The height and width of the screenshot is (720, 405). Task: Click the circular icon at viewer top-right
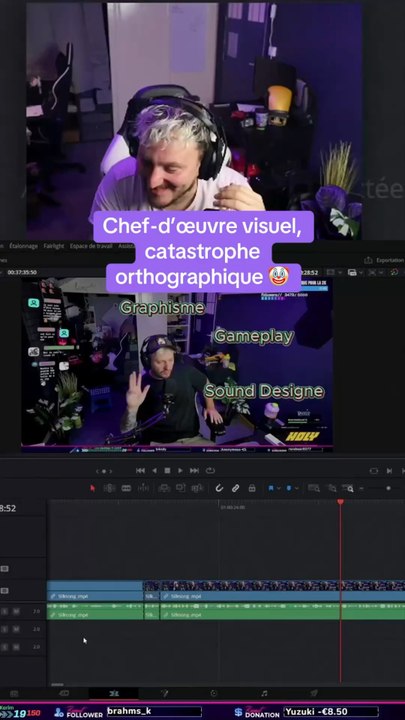coord(394,272)
